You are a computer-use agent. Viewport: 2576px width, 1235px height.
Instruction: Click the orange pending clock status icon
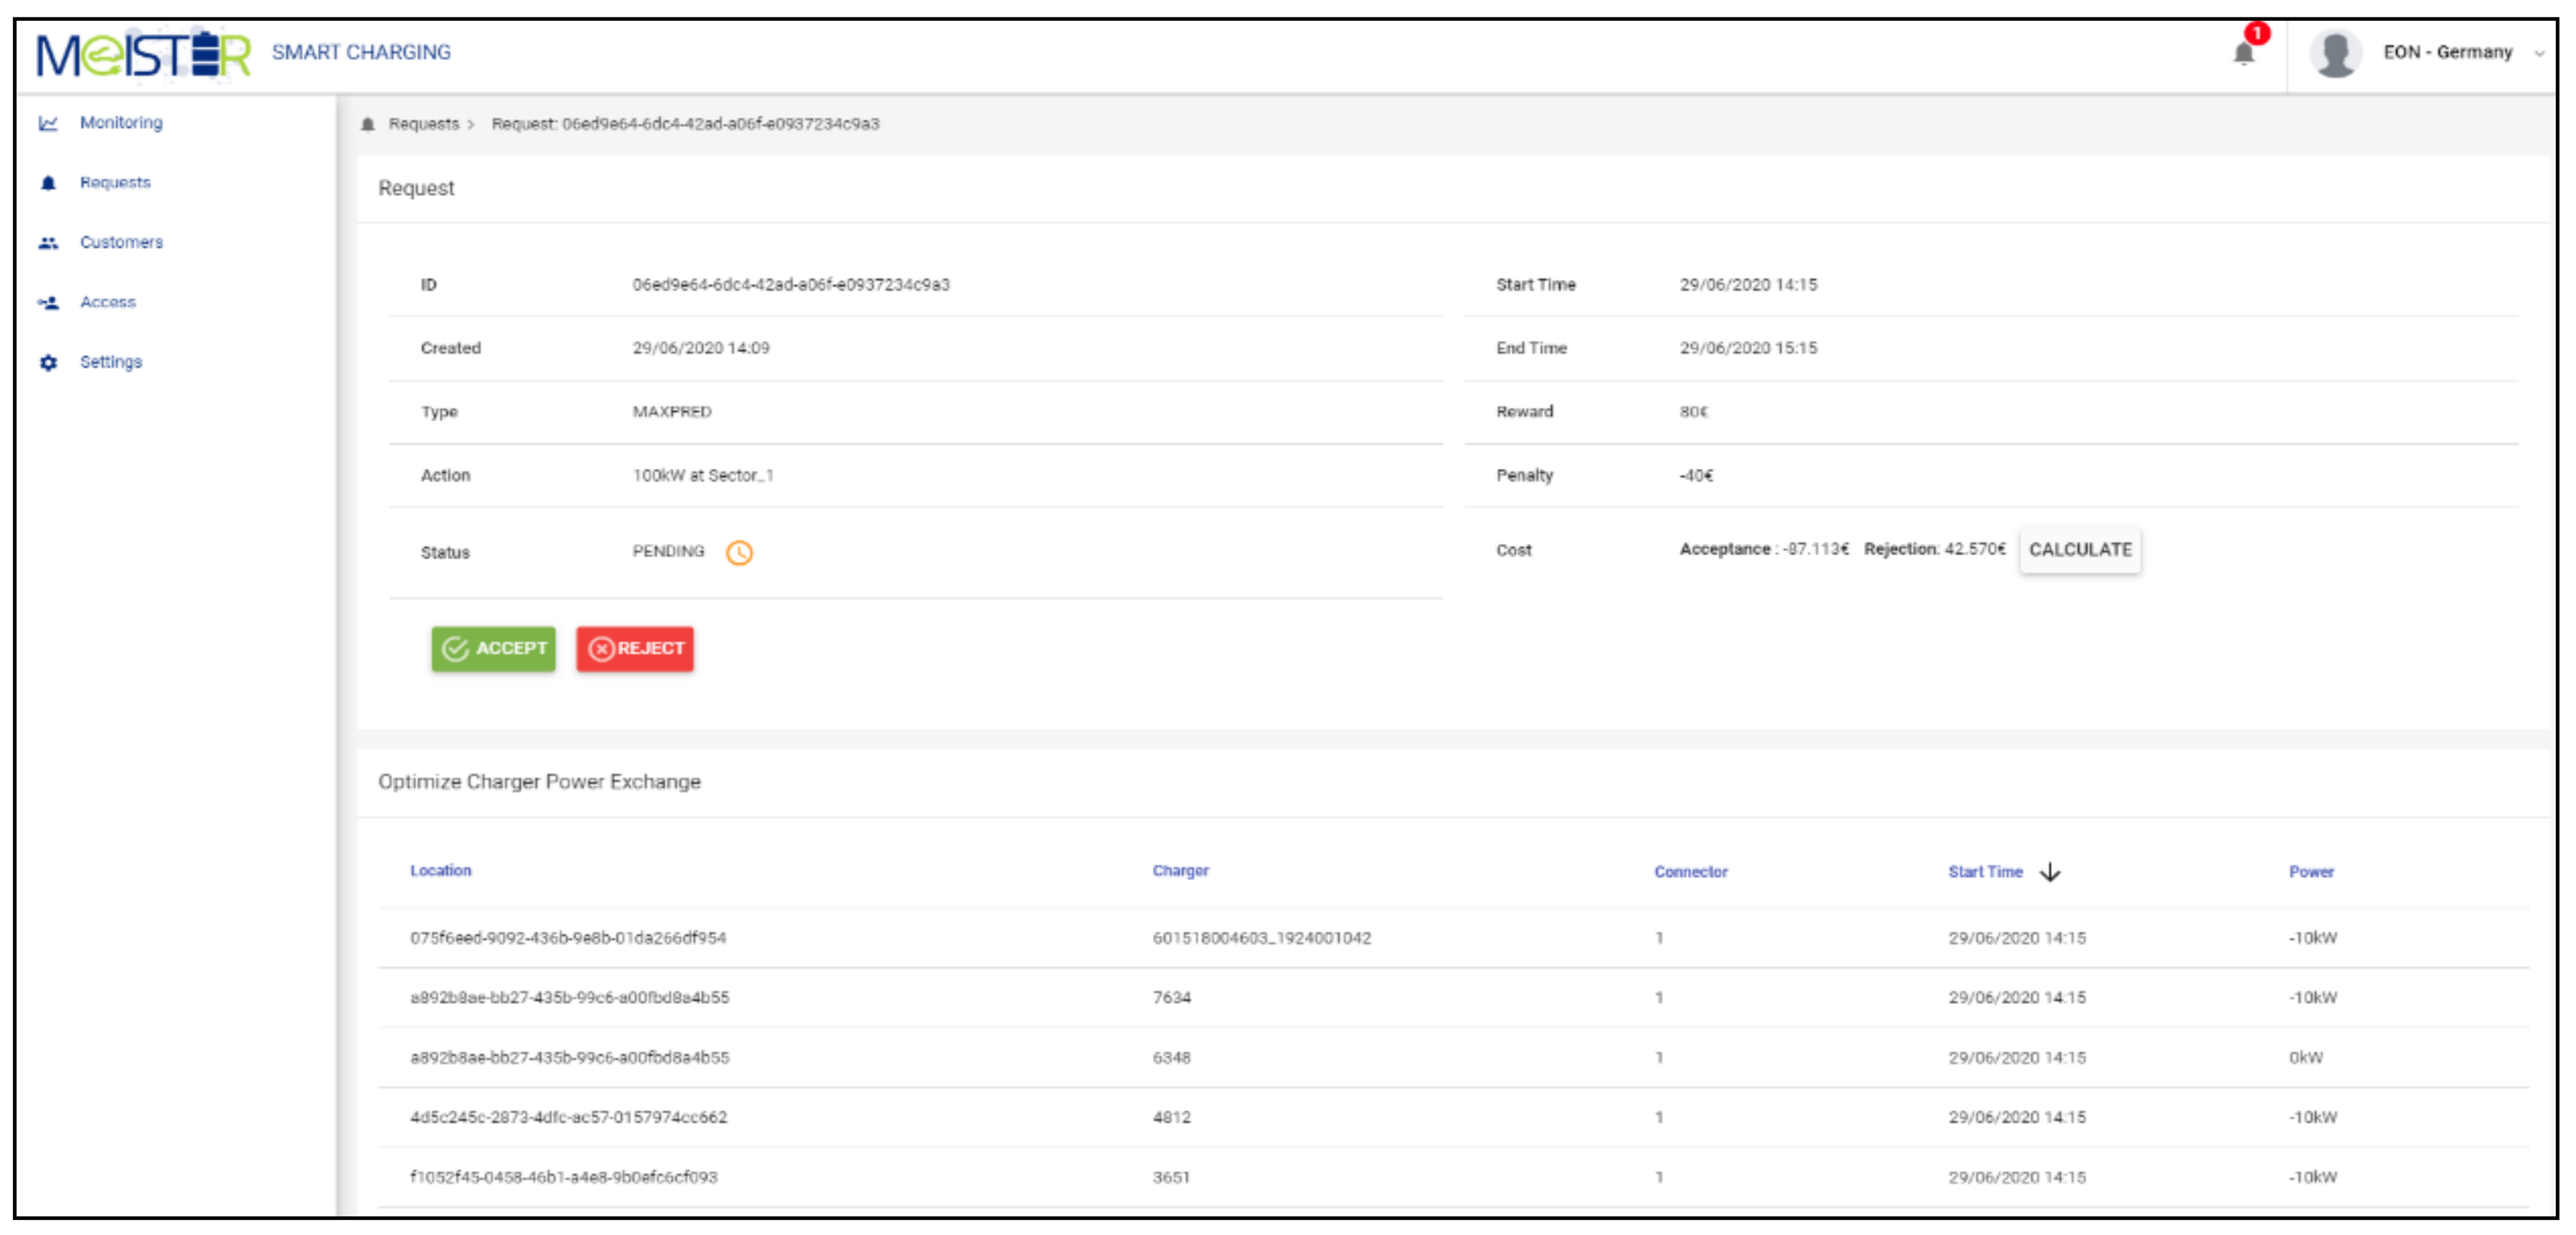coord(739,552)
